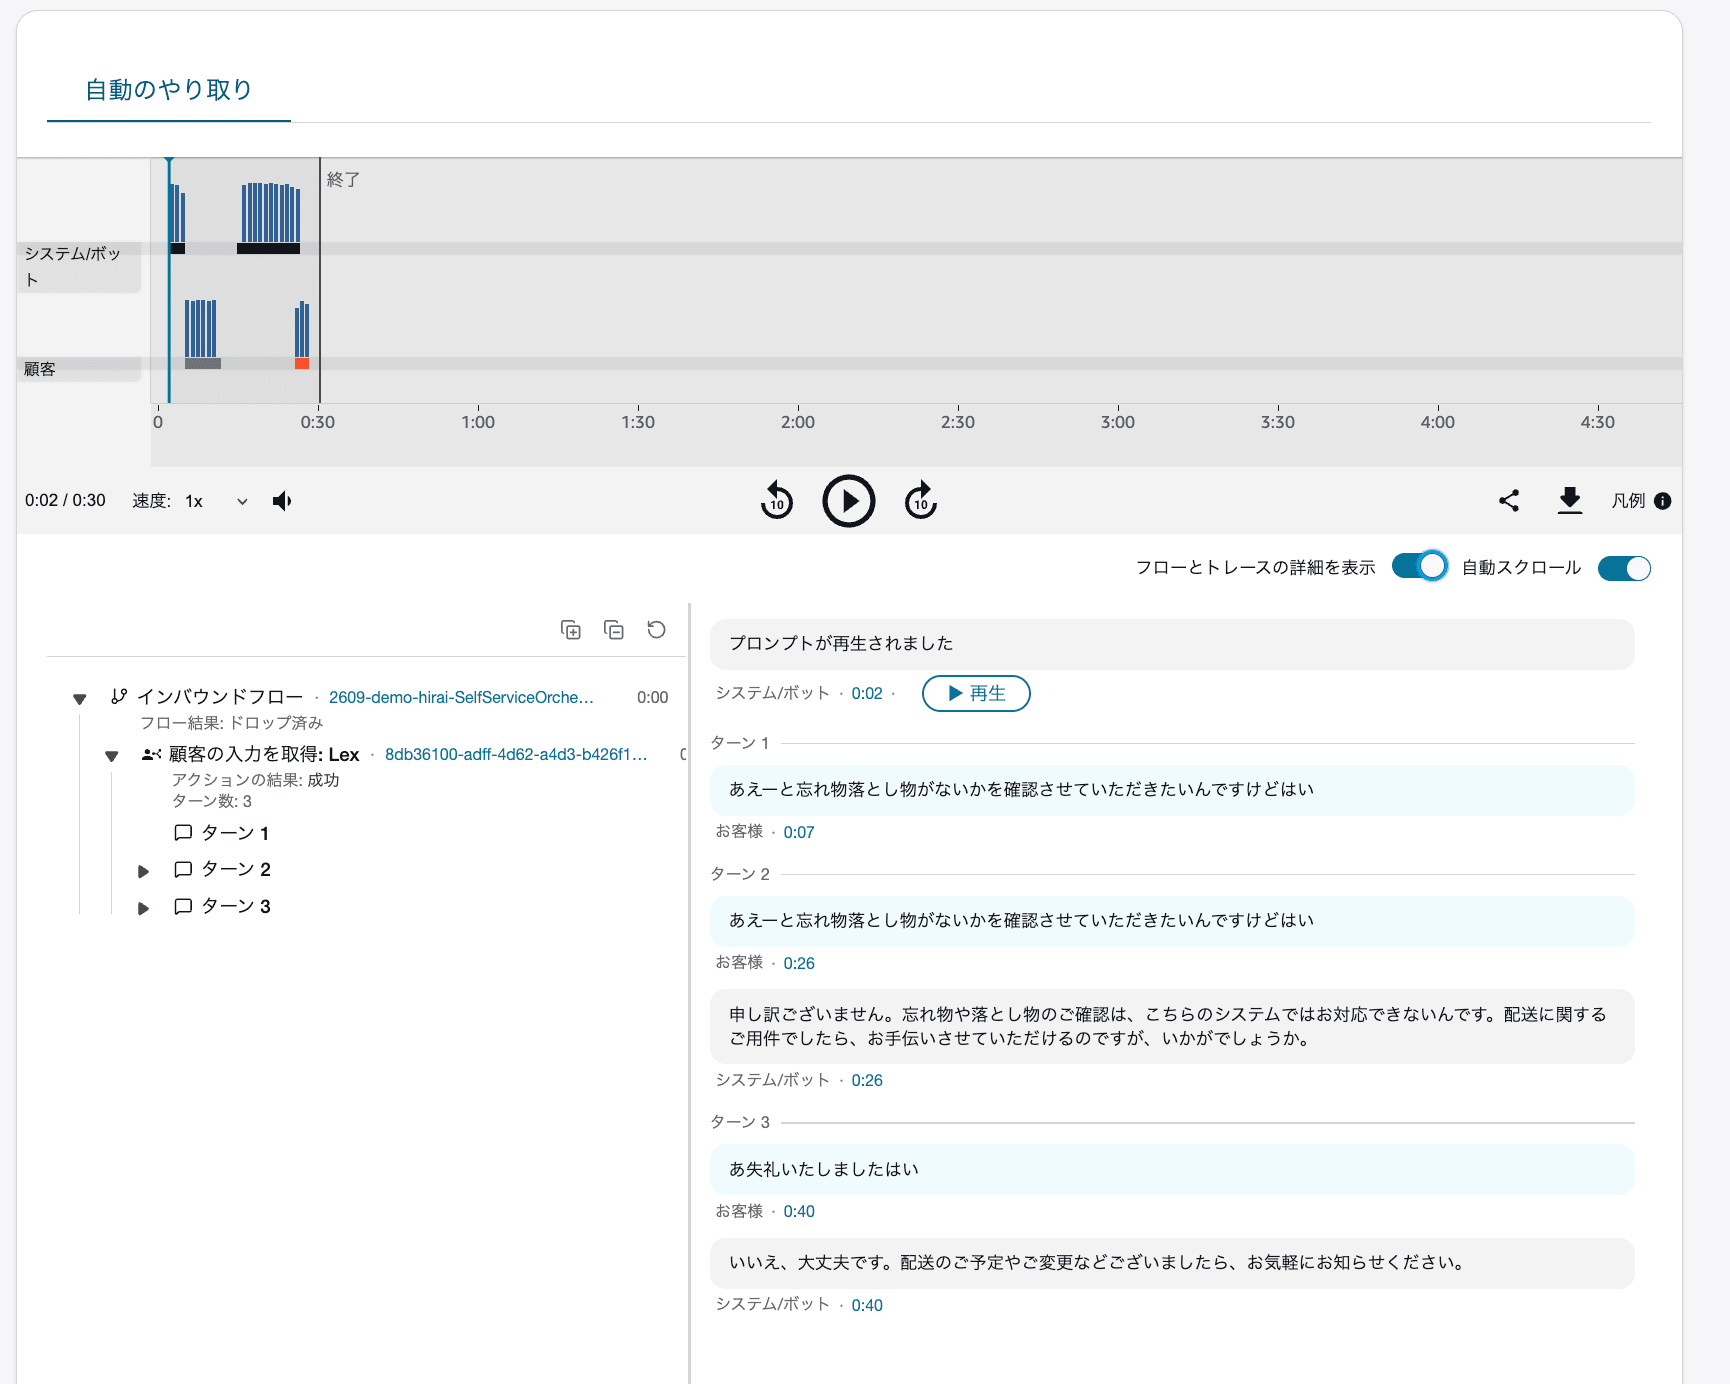Click the speech bubble icon beside ターン 1

click(183, 833)
